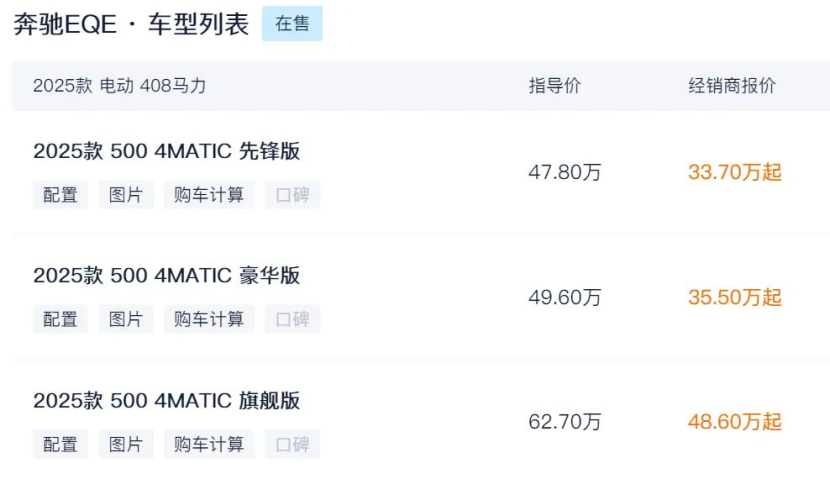The width and height of the screenshot is (830, 479).
Task: Open 图片 for the 先锋版 model
Action: (x=126, y=195)
